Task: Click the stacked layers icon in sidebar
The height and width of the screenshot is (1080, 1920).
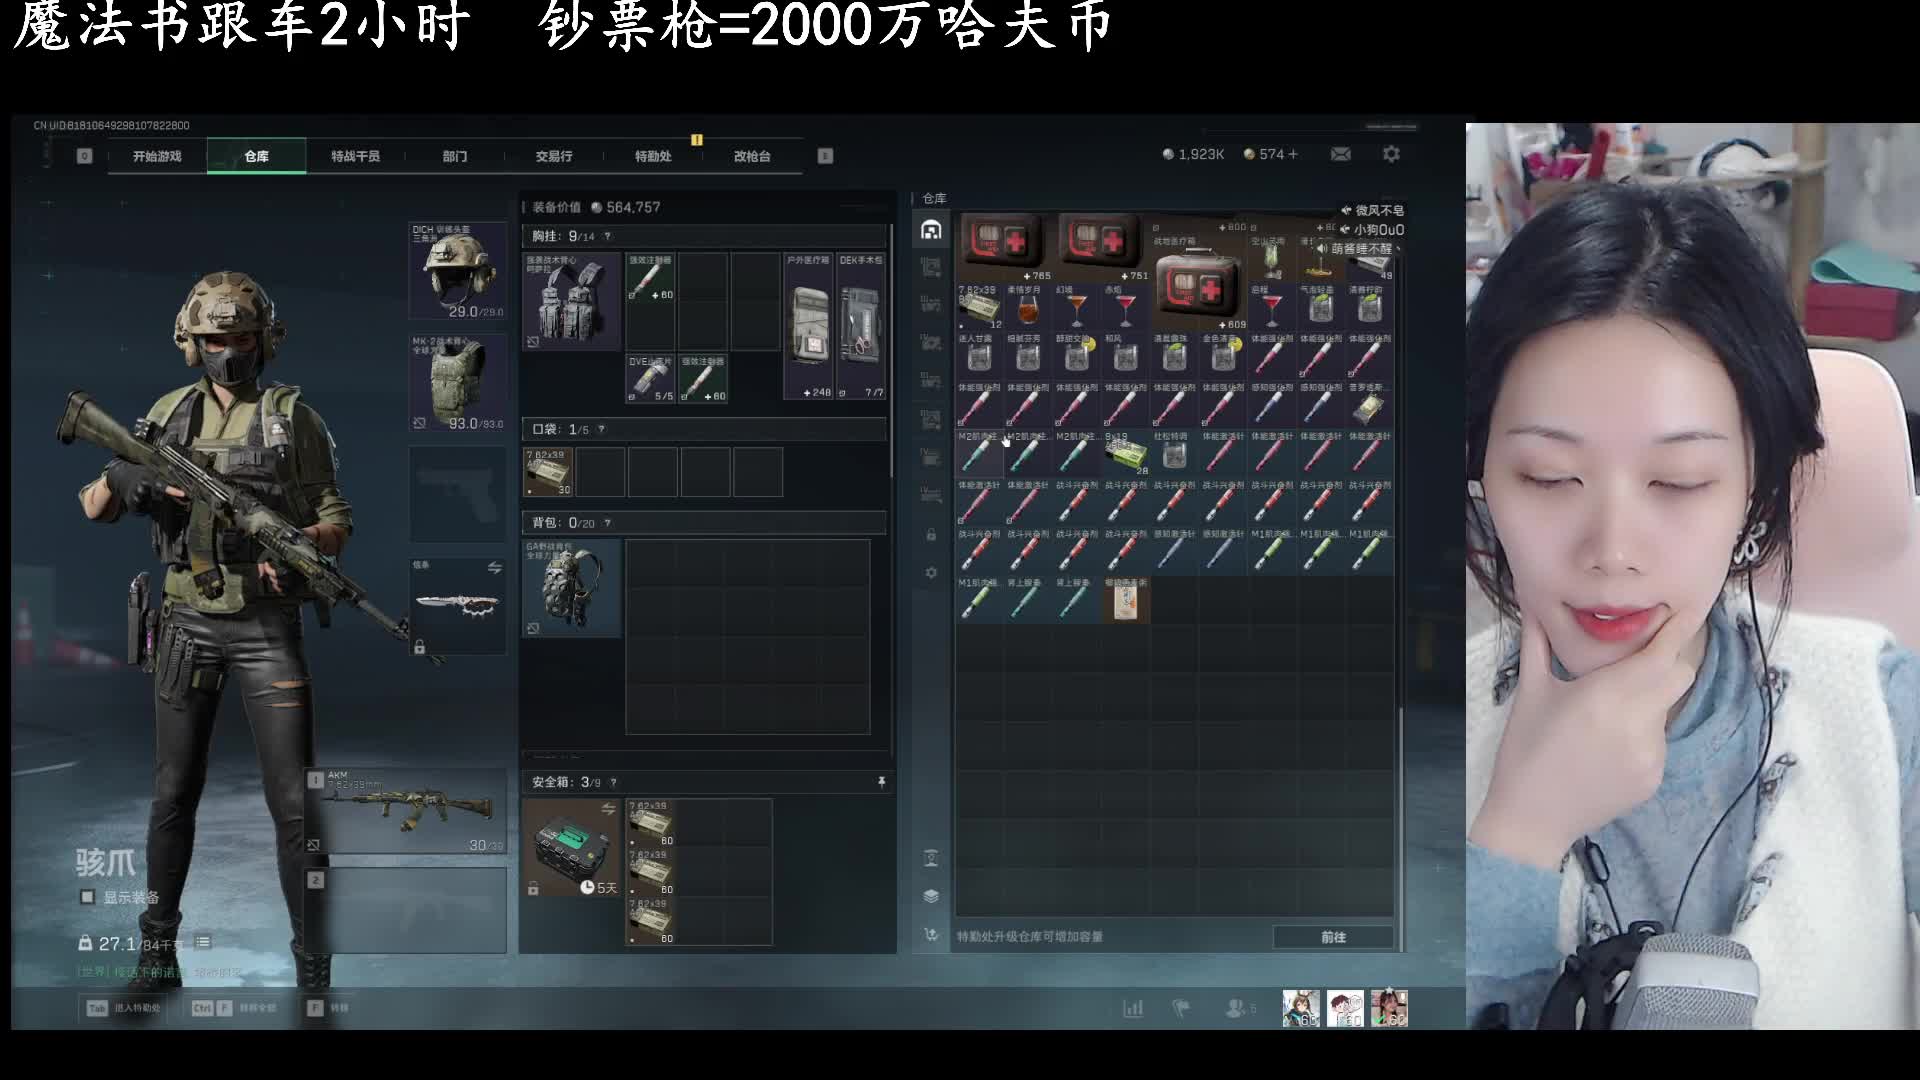Action: pyautogui.click(x=931, y=896)
